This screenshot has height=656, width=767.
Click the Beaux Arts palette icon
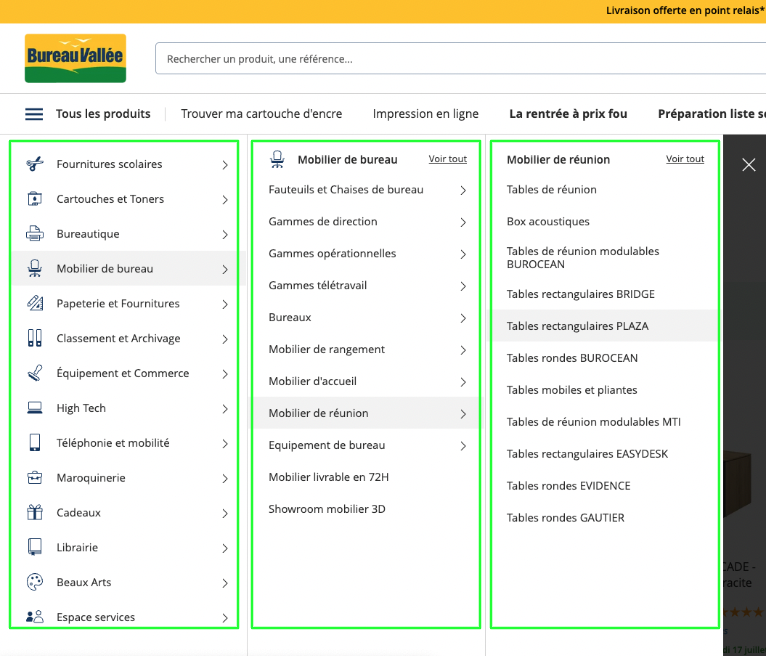(x=35, y=582)
